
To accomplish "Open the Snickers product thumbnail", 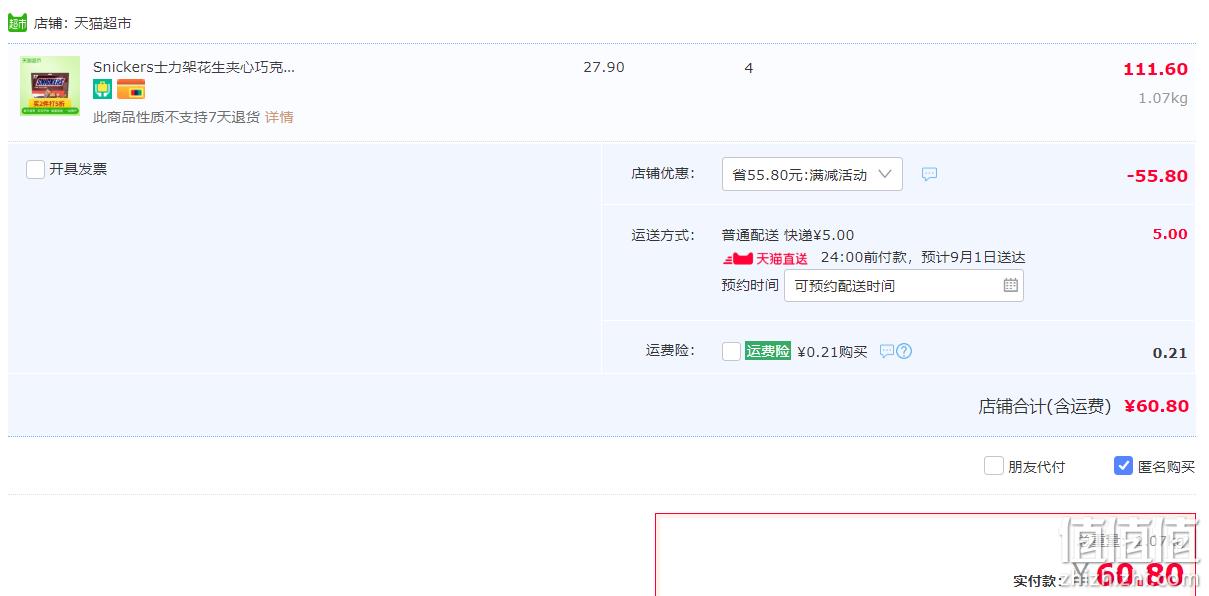I will pos(50,86).
